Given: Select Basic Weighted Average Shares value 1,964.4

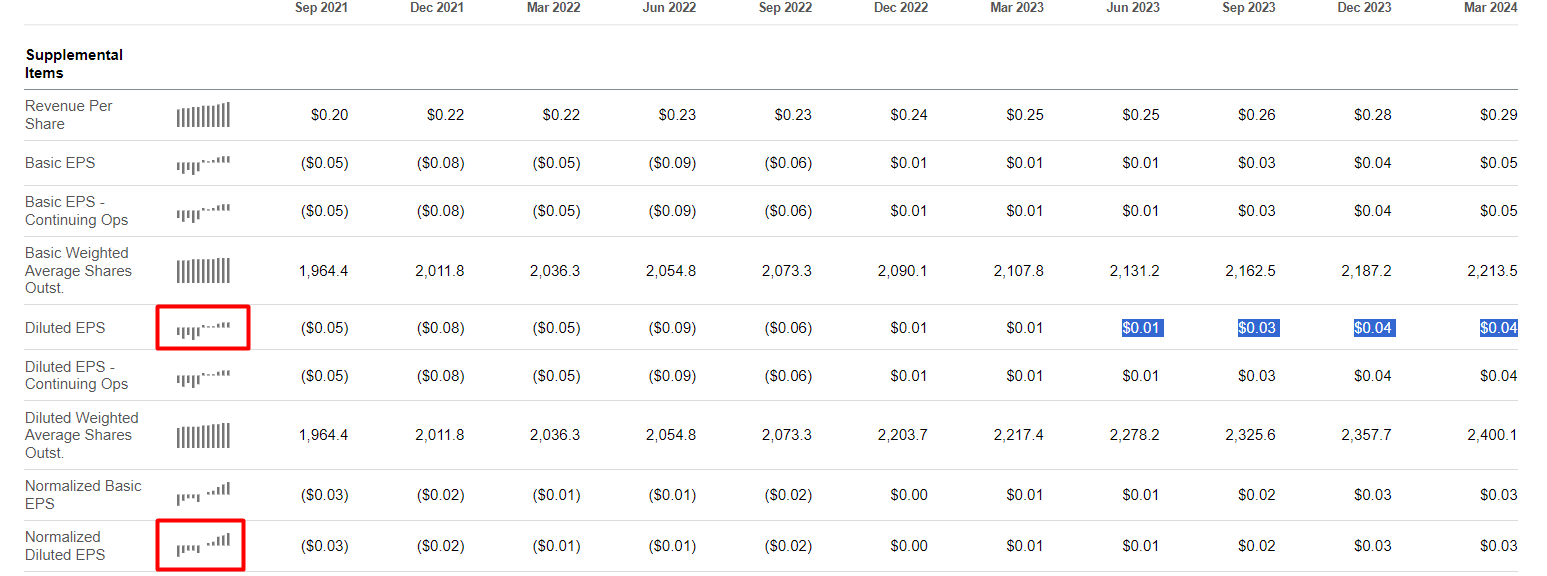Looking at the screenshot, I should (323, 271).
